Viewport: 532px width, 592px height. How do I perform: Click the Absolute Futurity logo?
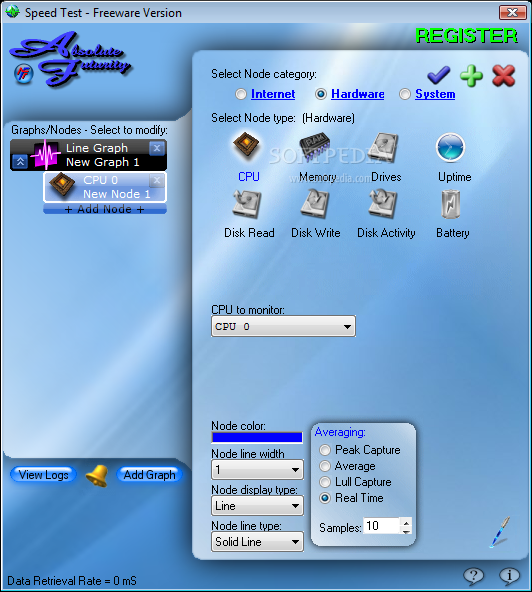[x=71, y=59]
